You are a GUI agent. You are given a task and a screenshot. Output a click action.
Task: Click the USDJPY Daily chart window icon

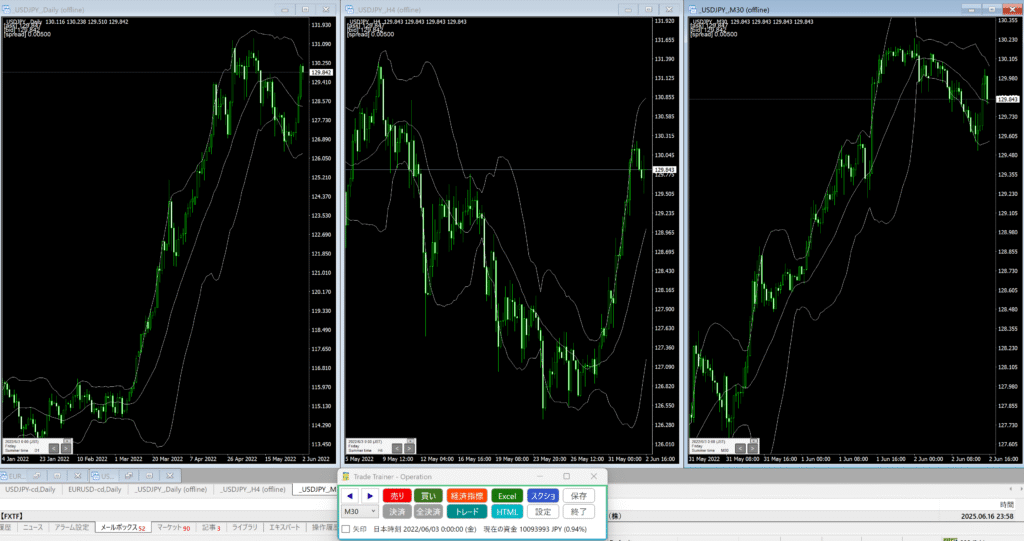(7, 10)
